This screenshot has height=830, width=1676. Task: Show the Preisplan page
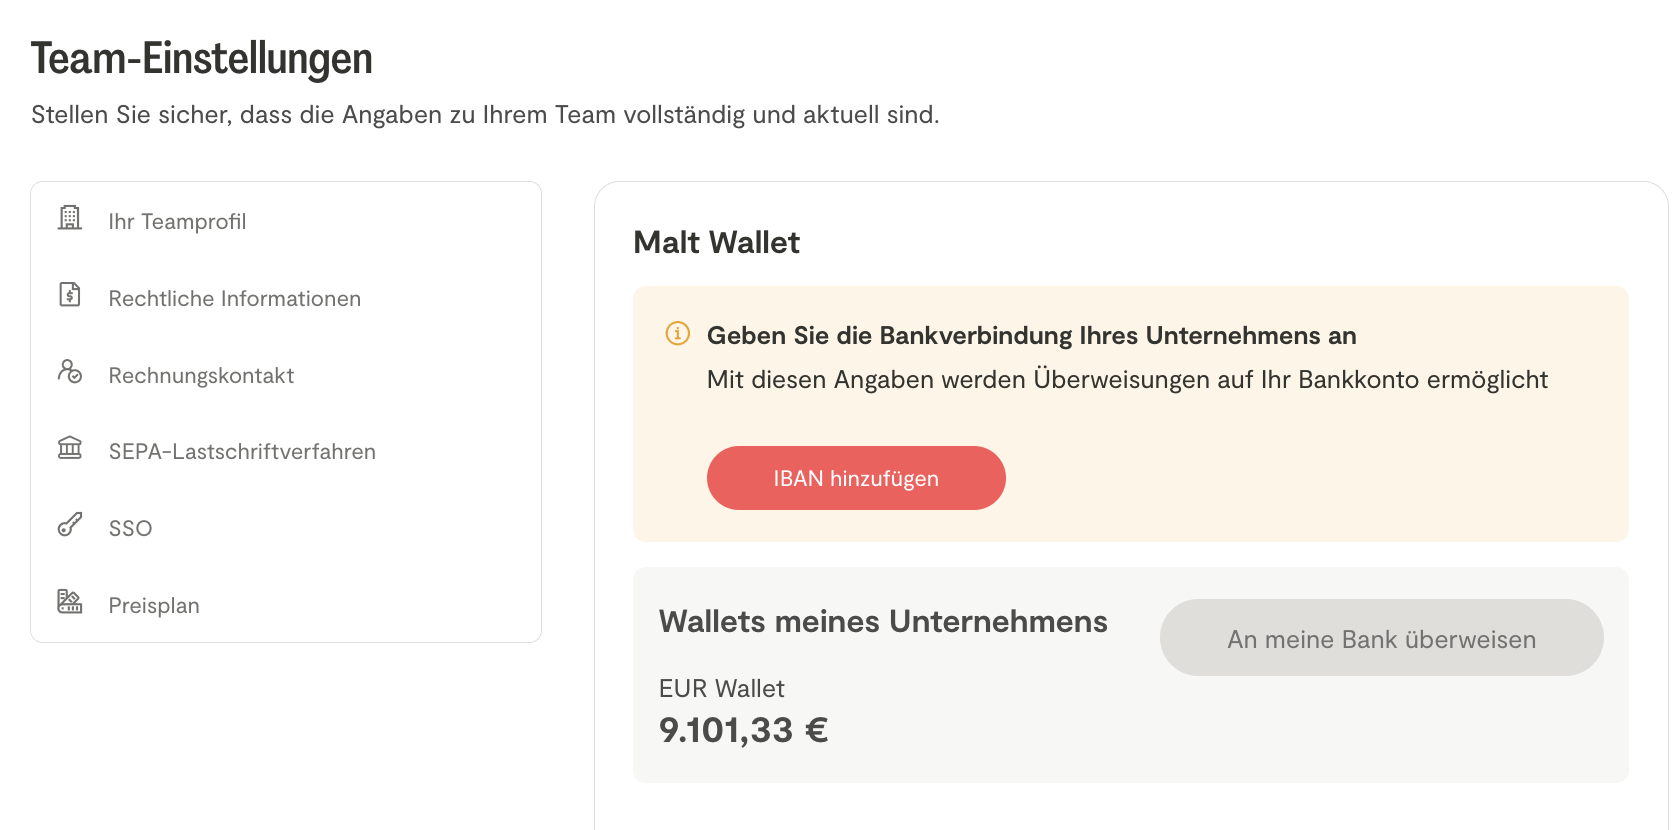click(154, 606)
